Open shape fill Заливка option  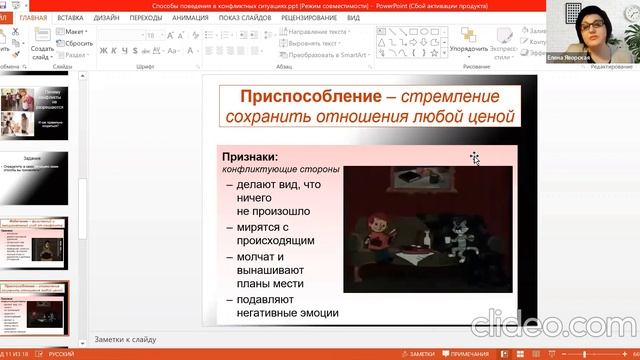point(533,31)
